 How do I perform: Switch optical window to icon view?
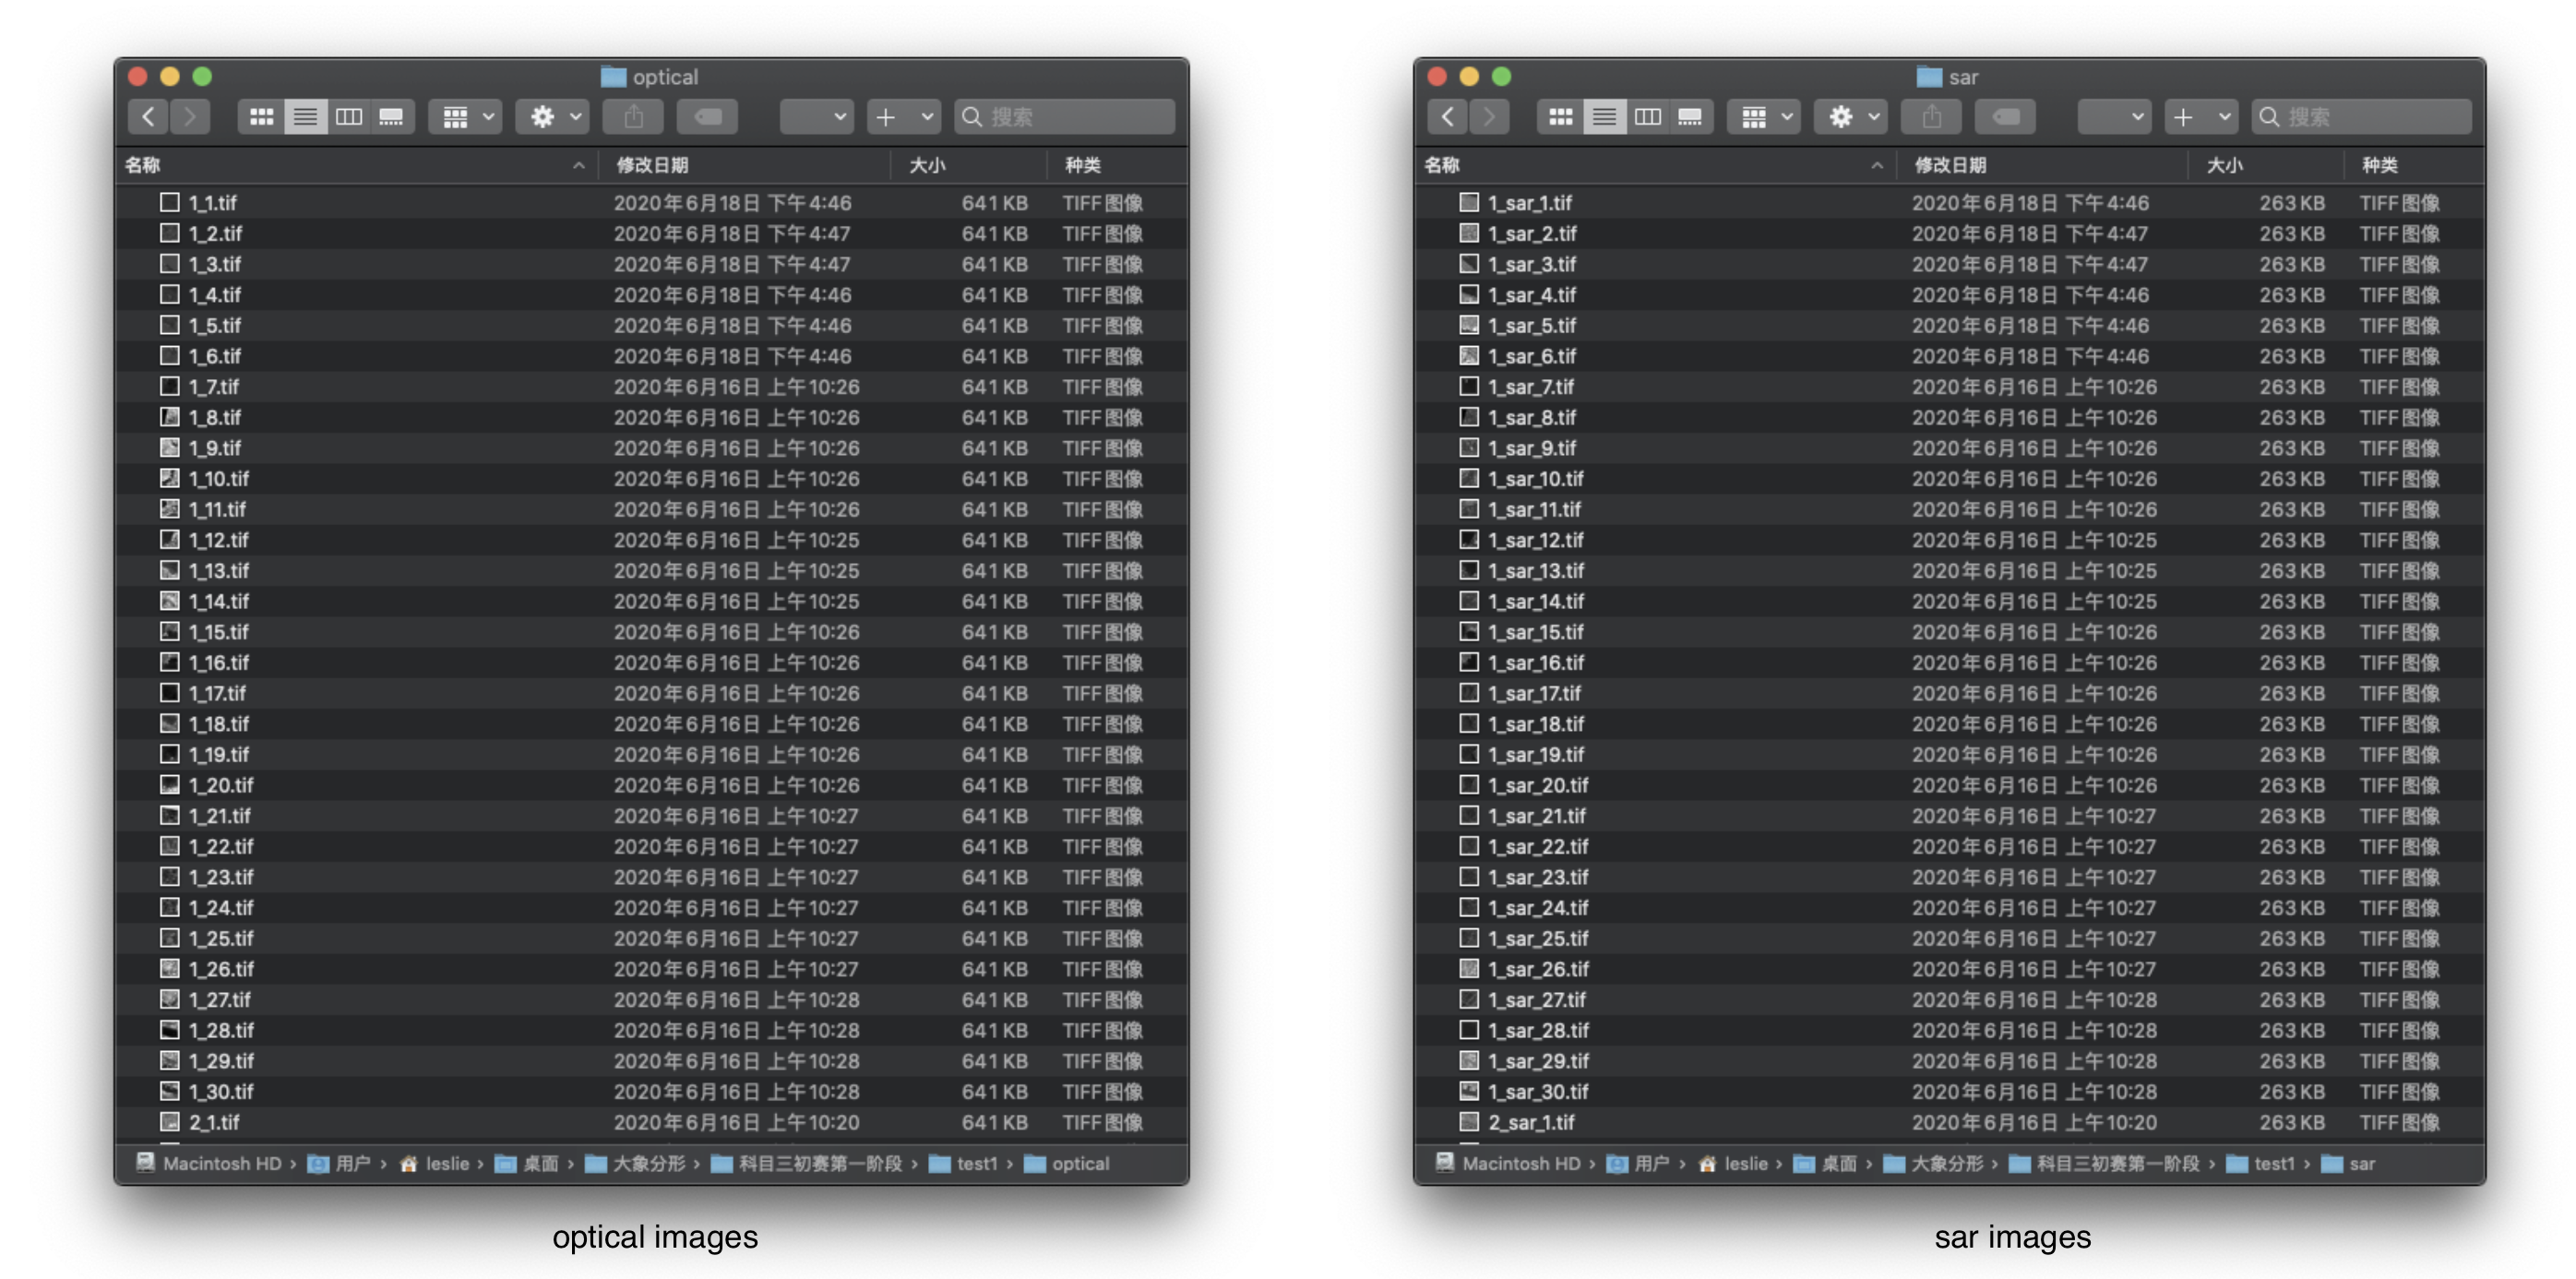(x=261, y=117)
